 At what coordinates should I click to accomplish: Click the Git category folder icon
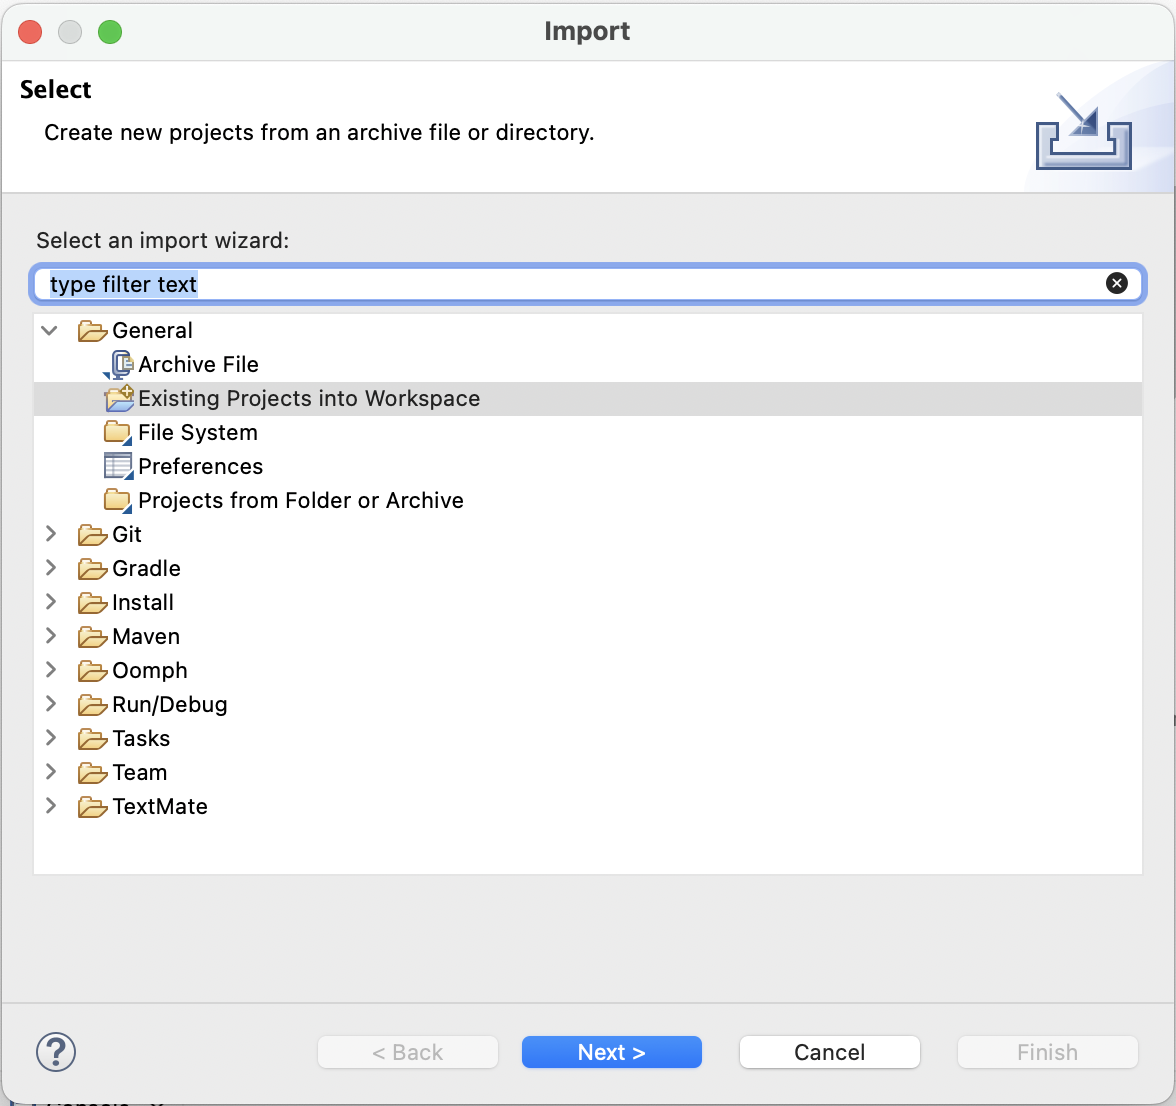click(x=91, y=534)
